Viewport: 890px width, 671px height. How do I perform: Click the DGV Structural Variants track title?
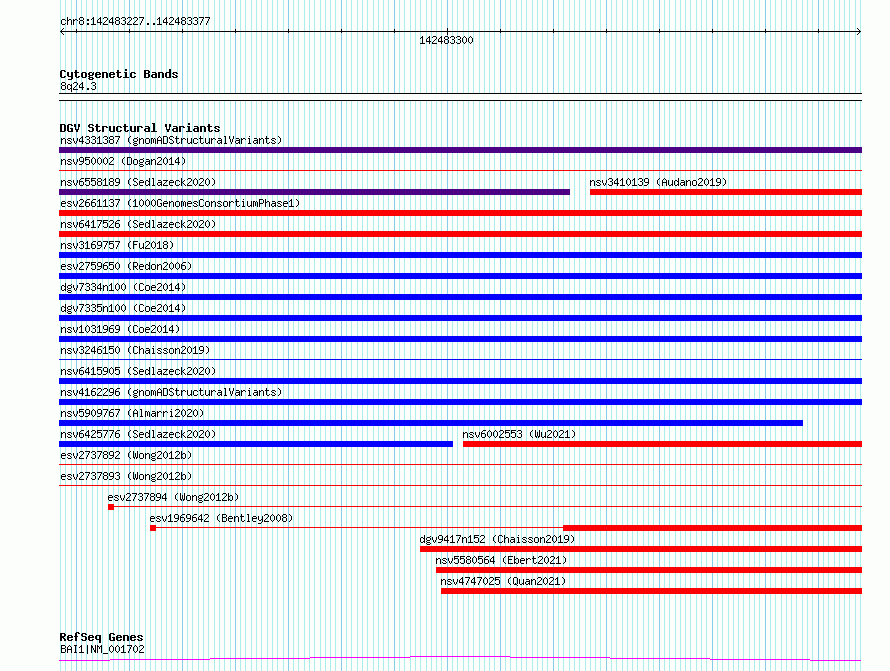pos(140,128)
